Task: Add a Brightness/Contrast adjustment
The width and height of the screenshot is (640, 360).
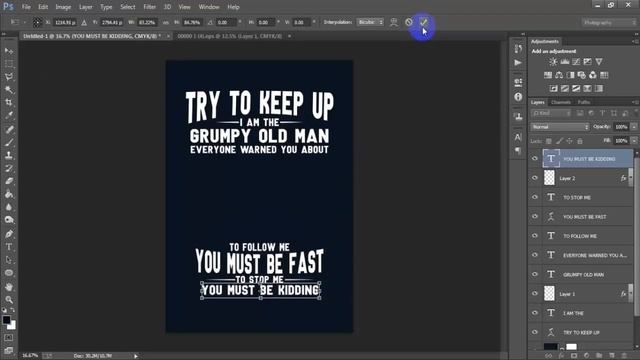Action: 553,62
